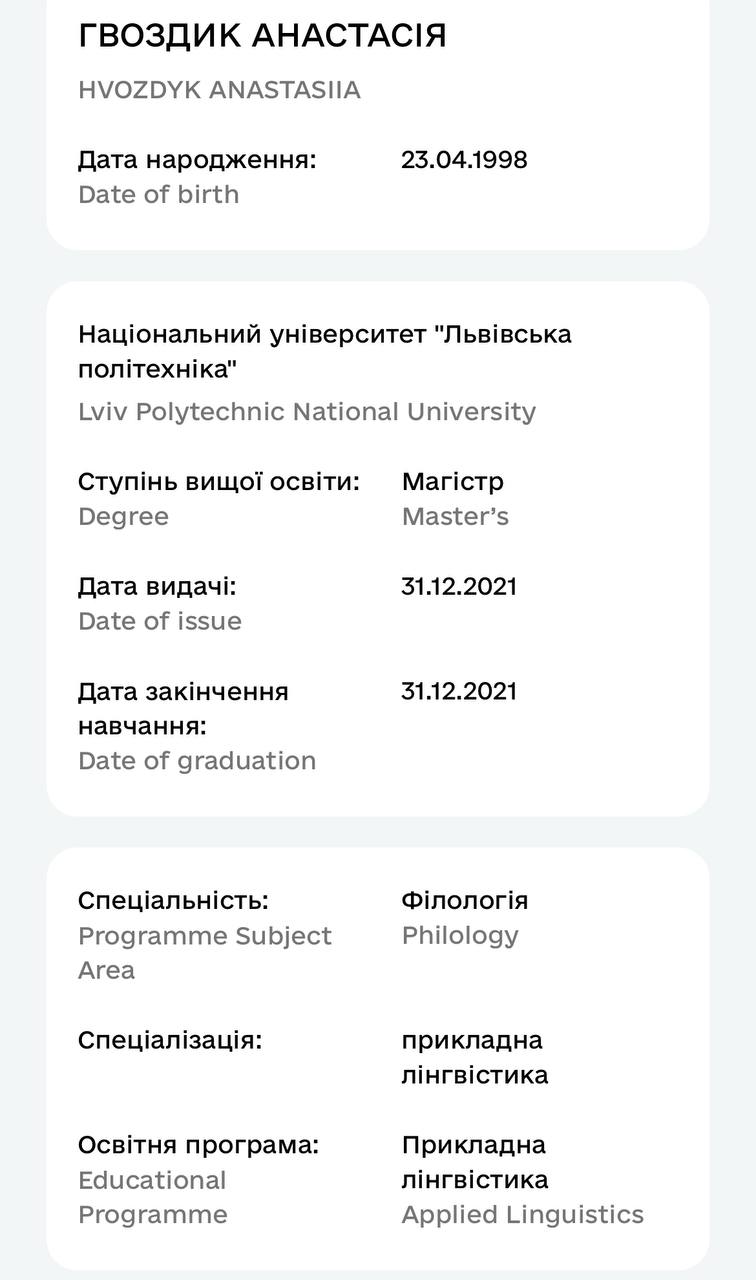Viewport: 756px width, 1280px height.
Task: Tap the Philology English text
Action: click(460, 936)
